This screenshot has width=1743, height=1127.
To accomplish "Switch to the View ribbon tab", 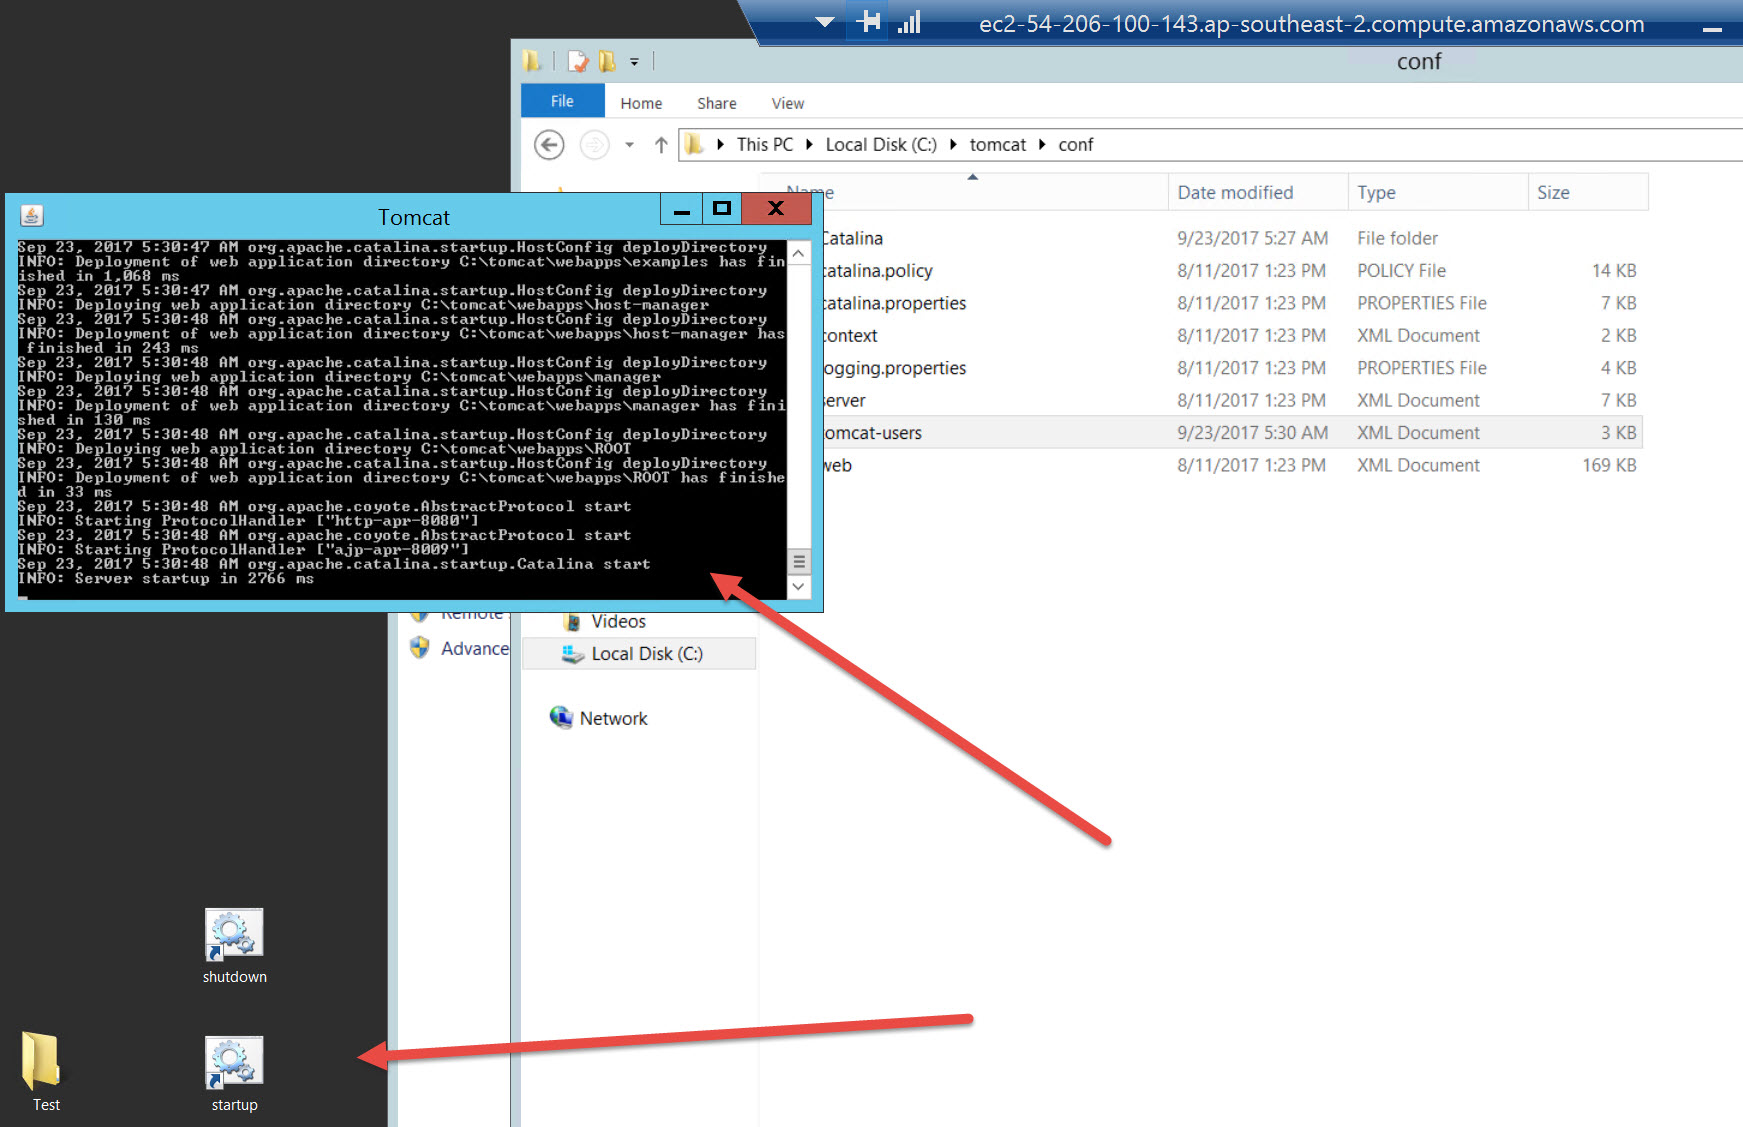I will click(x=787, y=103).
